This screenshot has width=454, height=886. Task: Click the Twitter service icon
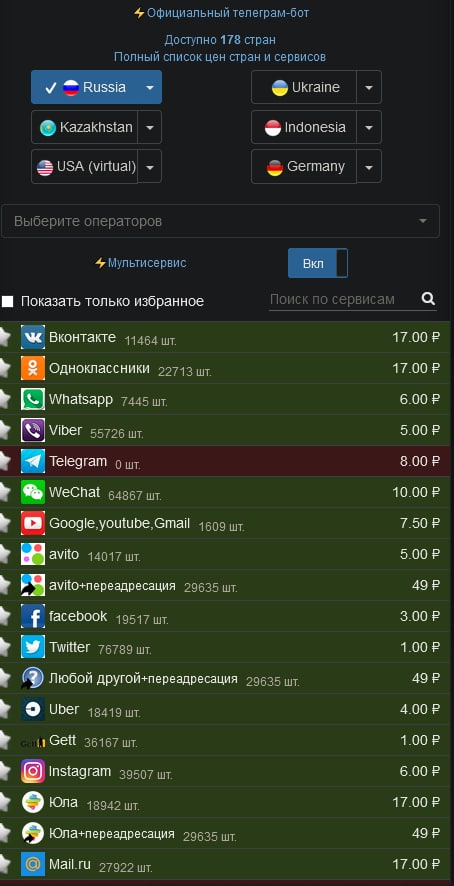point(33,647)
